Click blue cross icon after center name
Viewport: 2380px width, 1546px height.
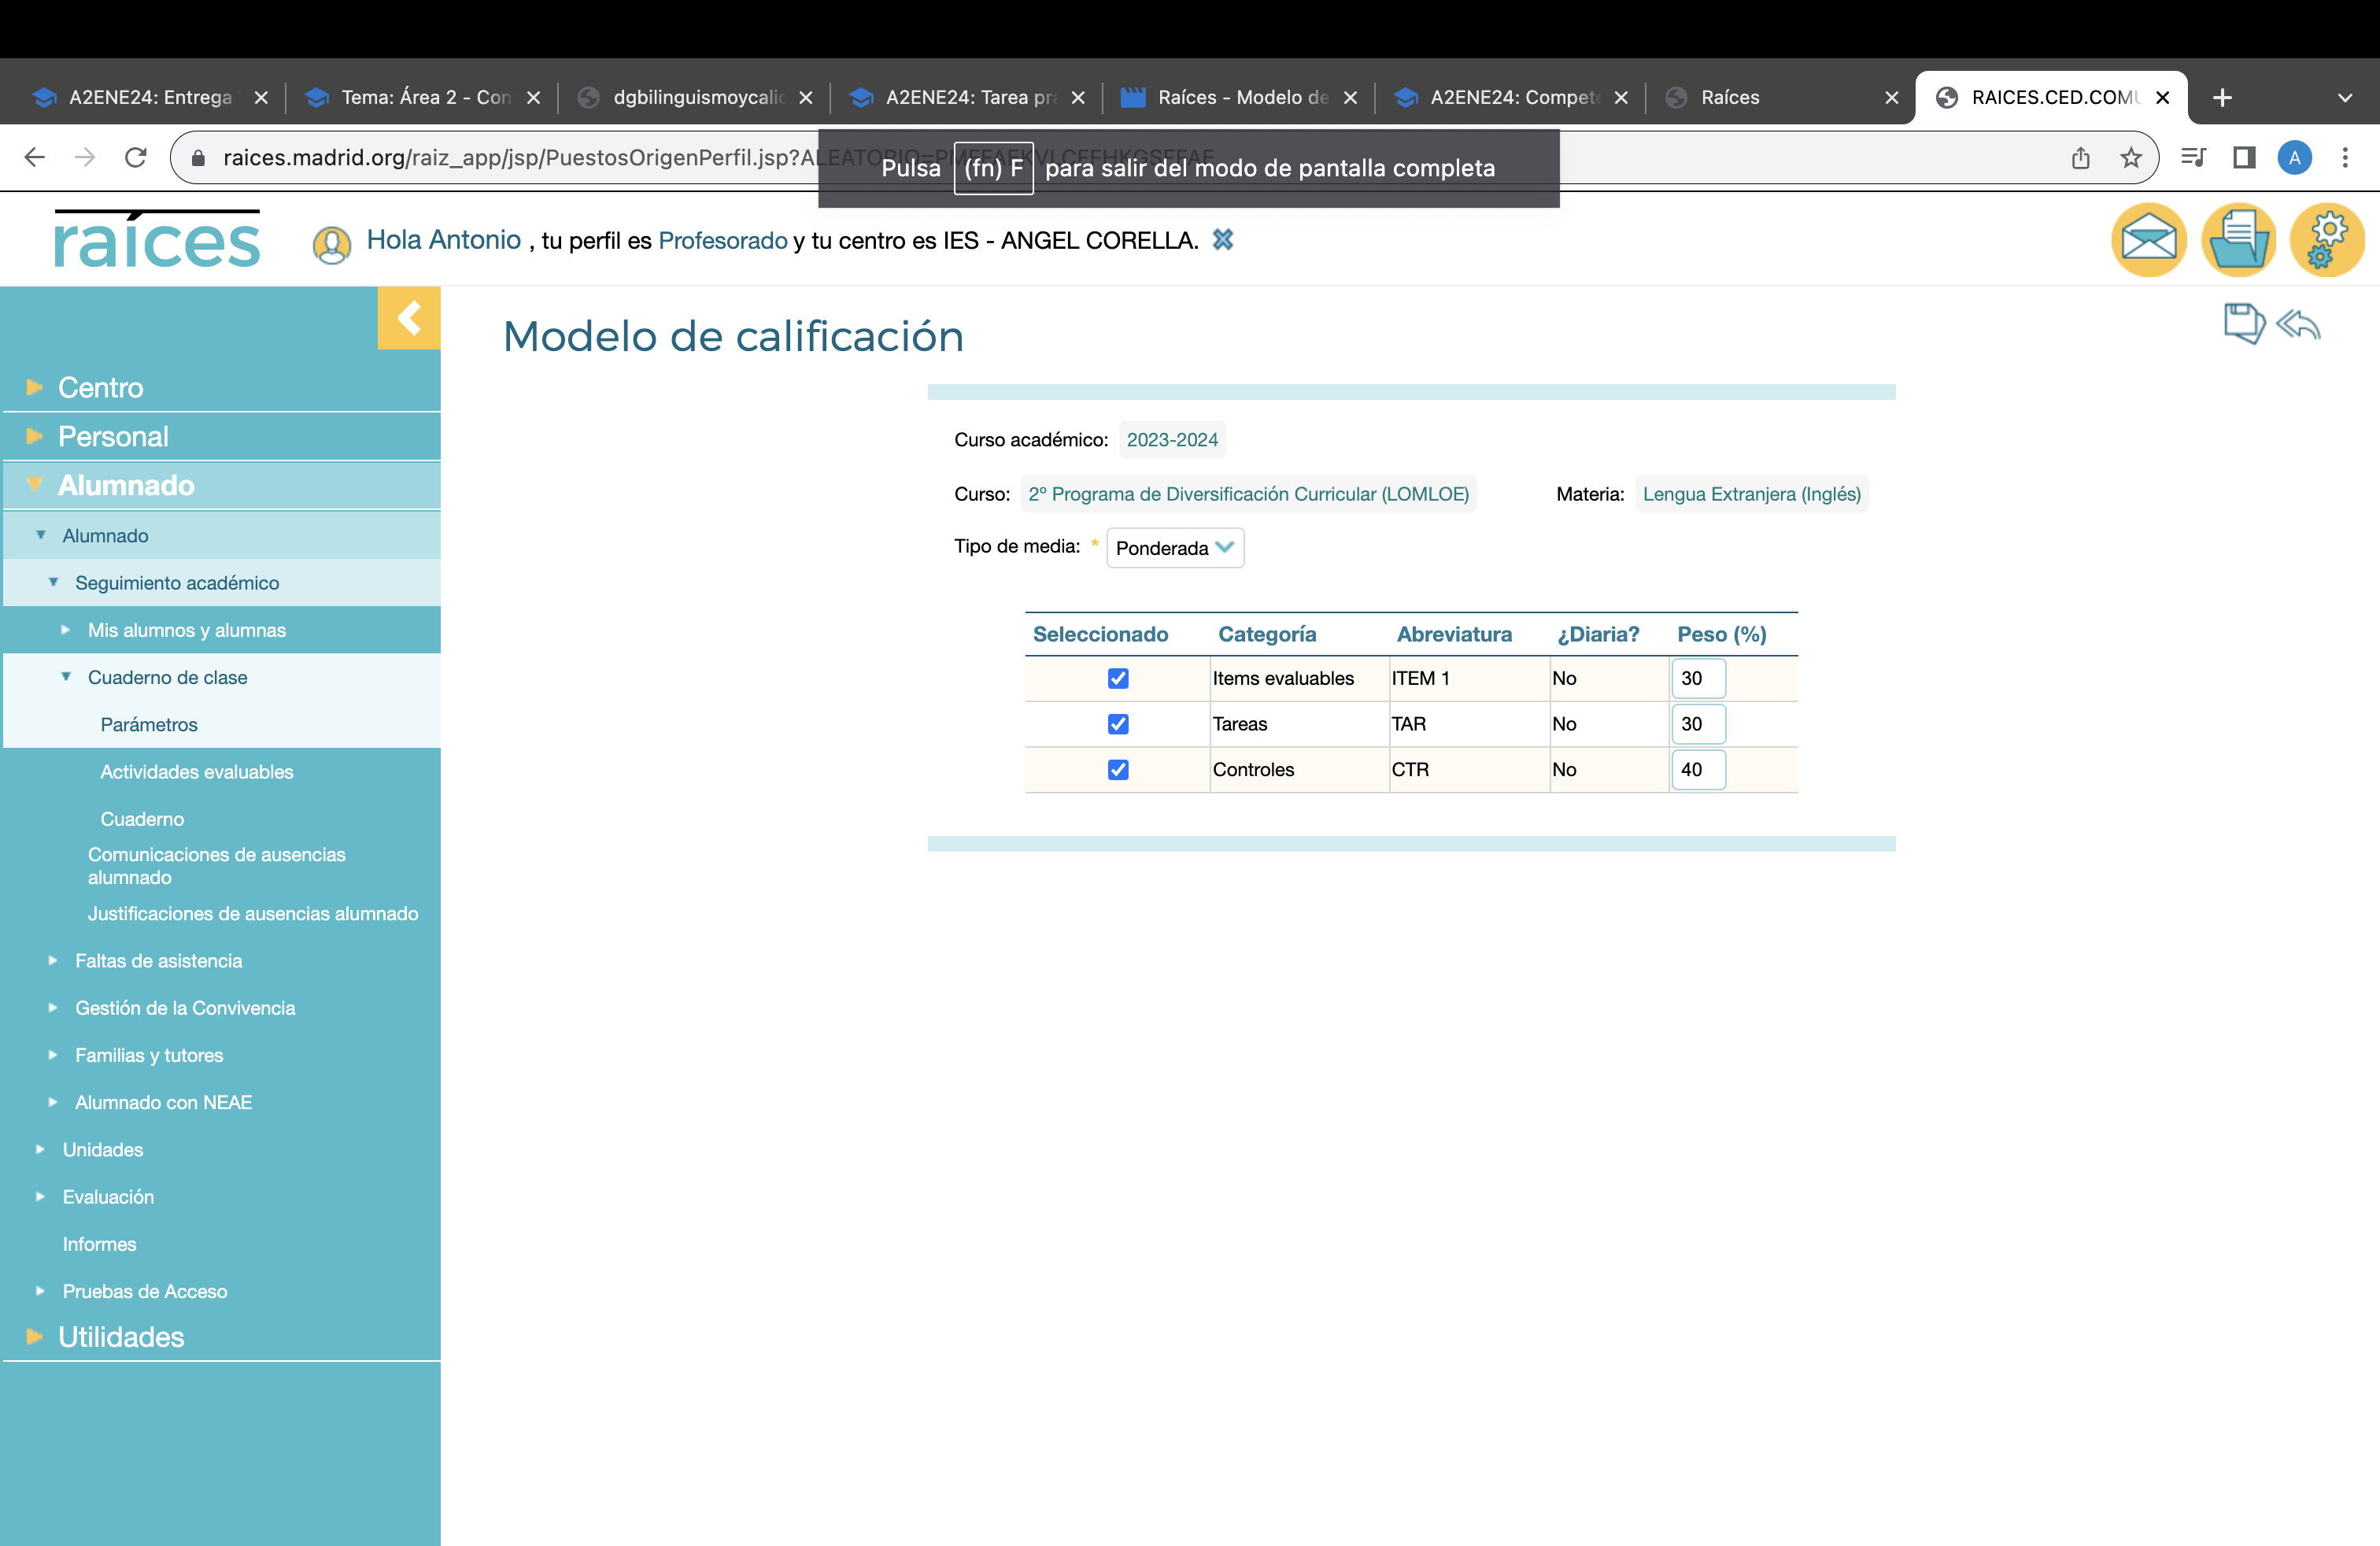pyautogui.click(x=1222, y=240)
